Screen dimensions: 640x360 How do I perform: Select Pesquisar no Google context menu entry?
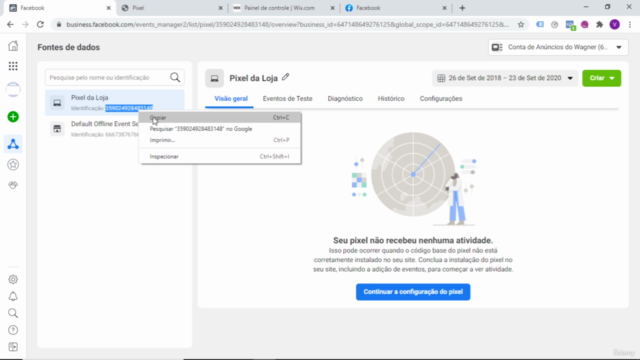220,129
